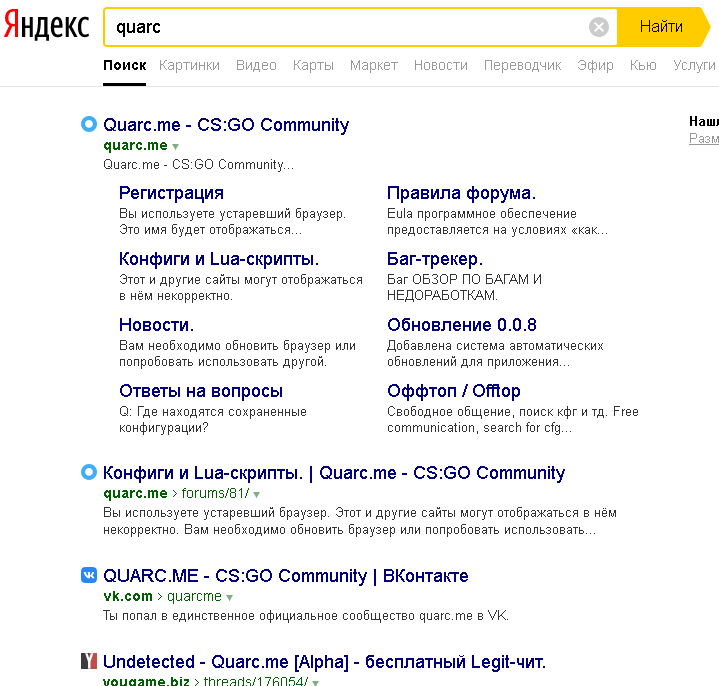Click text 'Eula программное обеспечение'
Image resolution: width=719 pixels, height=686 pixels.
(x=482, y=214)
